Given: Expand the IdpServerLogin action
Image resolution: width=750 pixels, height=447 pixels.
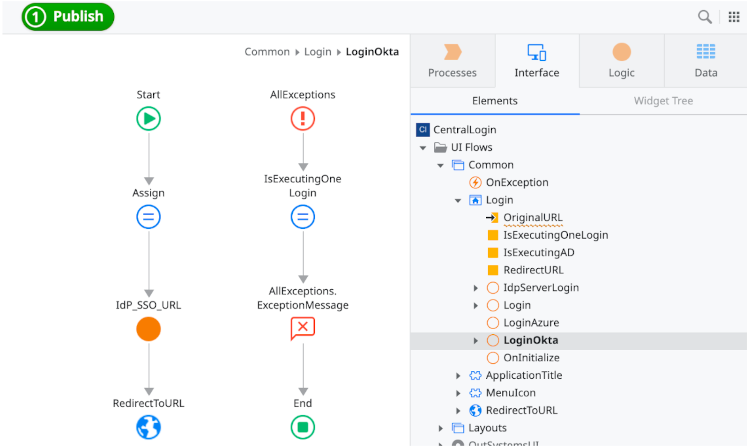Looking at the screenshot, I should [475, 288].
